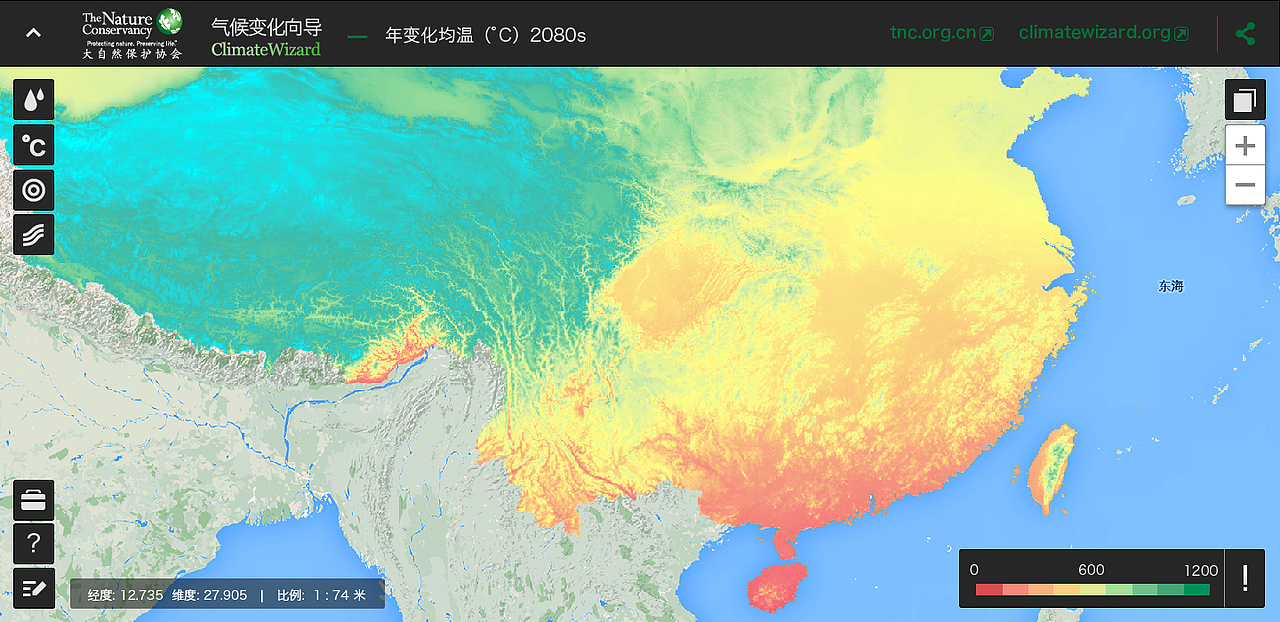Open the share icon in header
This screenshot has width=1280, height=622.
pyautogui.click(x=1245, y=33)
